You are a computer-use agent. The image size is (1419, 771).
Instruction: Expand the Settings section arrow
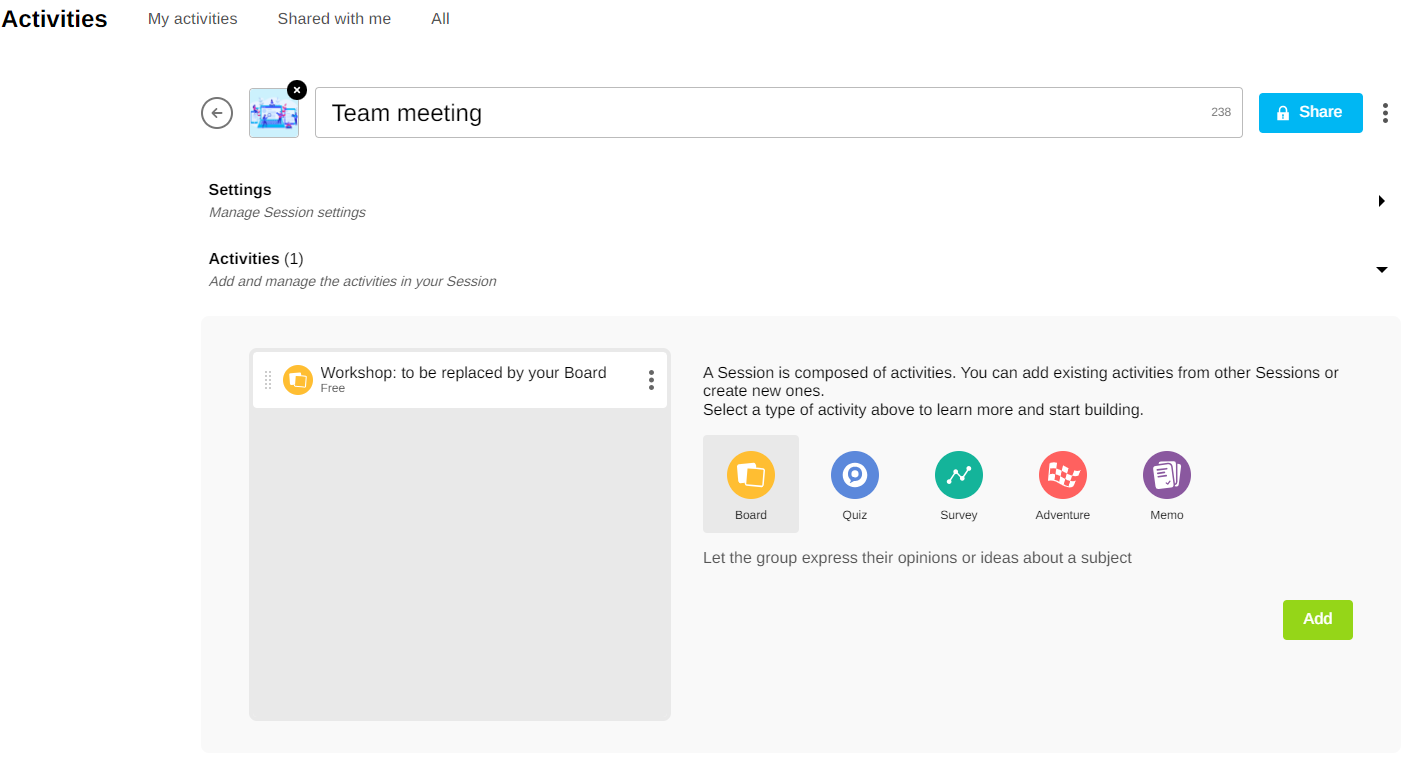click(x=1381, y=201)
